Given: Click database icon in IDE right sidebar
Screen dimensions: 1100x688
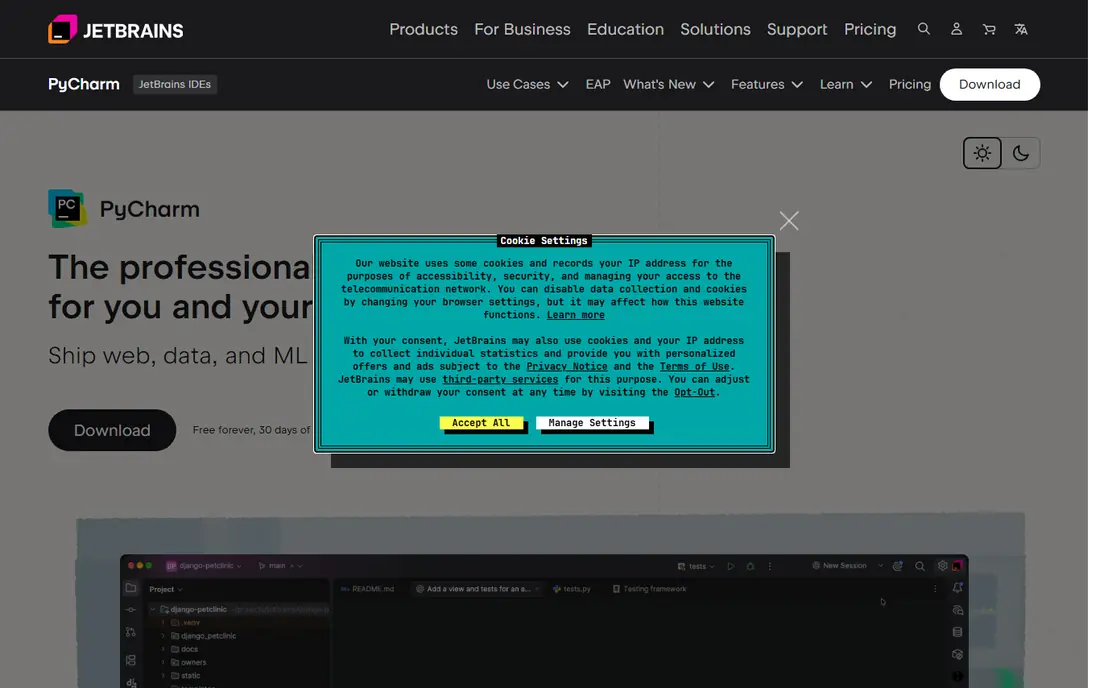Looking at the screenshot, I should tap(958, 632).
